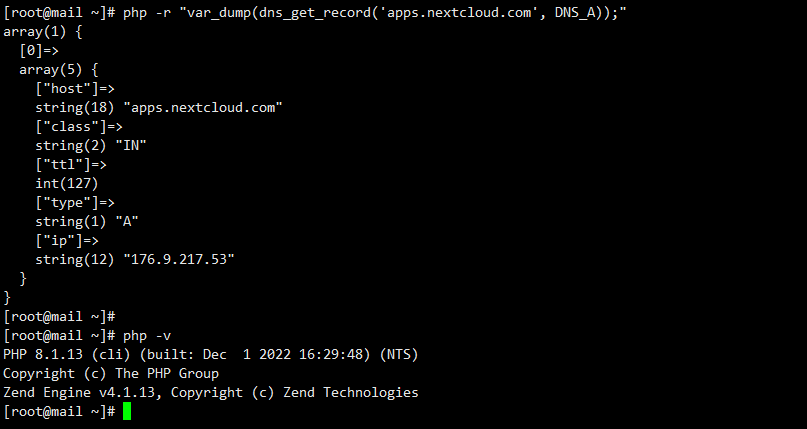Click the ["ttl"]=> key line
This screenshot has width=807, height=429.
point(71,165)
